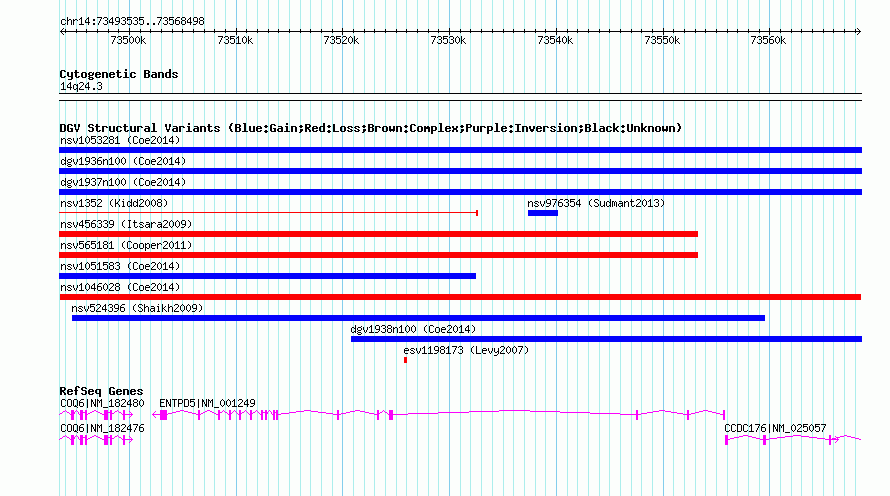Click the 73530k ruler tick label
The width and height of the screenshot is (890, 496).
pos(448,40)
